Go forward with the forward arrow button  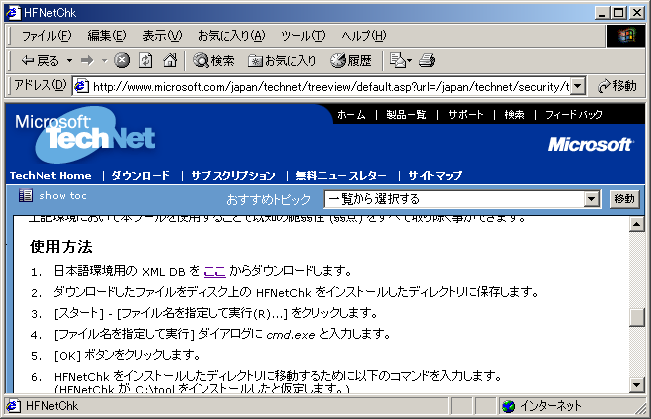[x=87, y=61]
